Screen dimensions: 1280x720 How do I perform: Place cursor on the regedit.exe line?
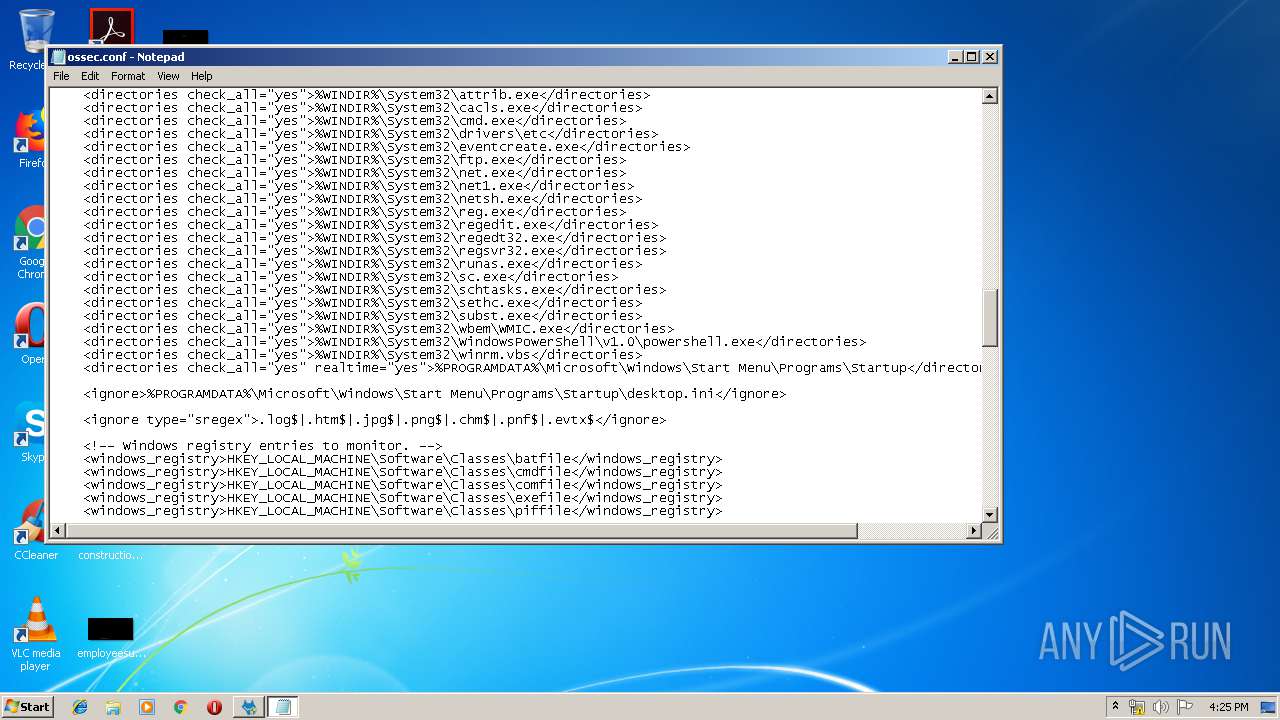[x=371, y=225]
